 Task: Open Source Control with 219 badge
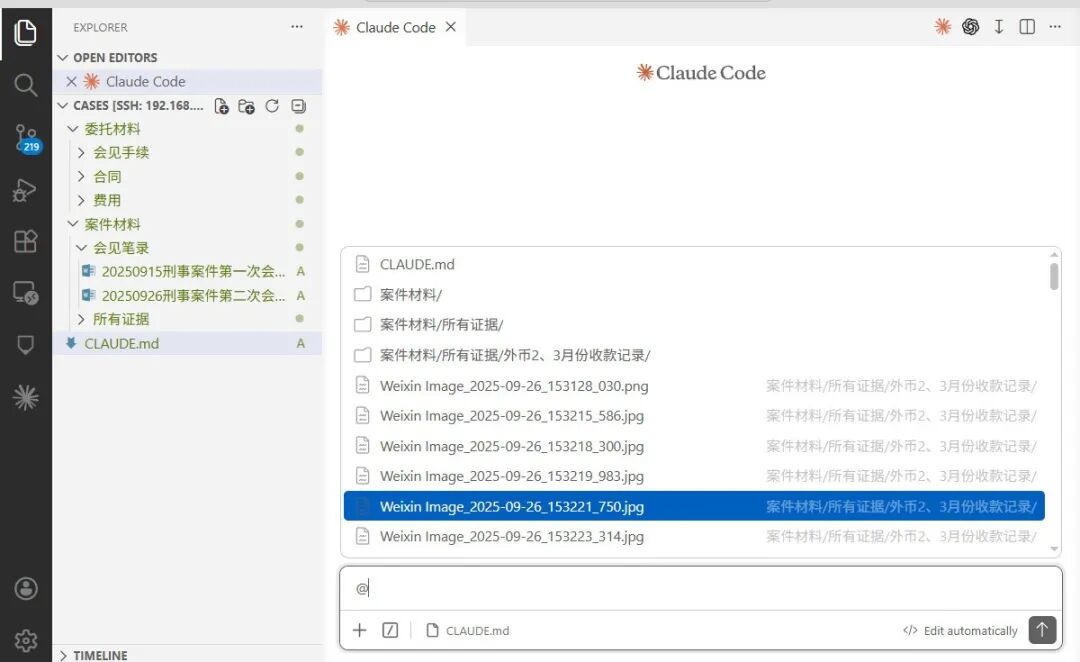click(x=27, y=138)
